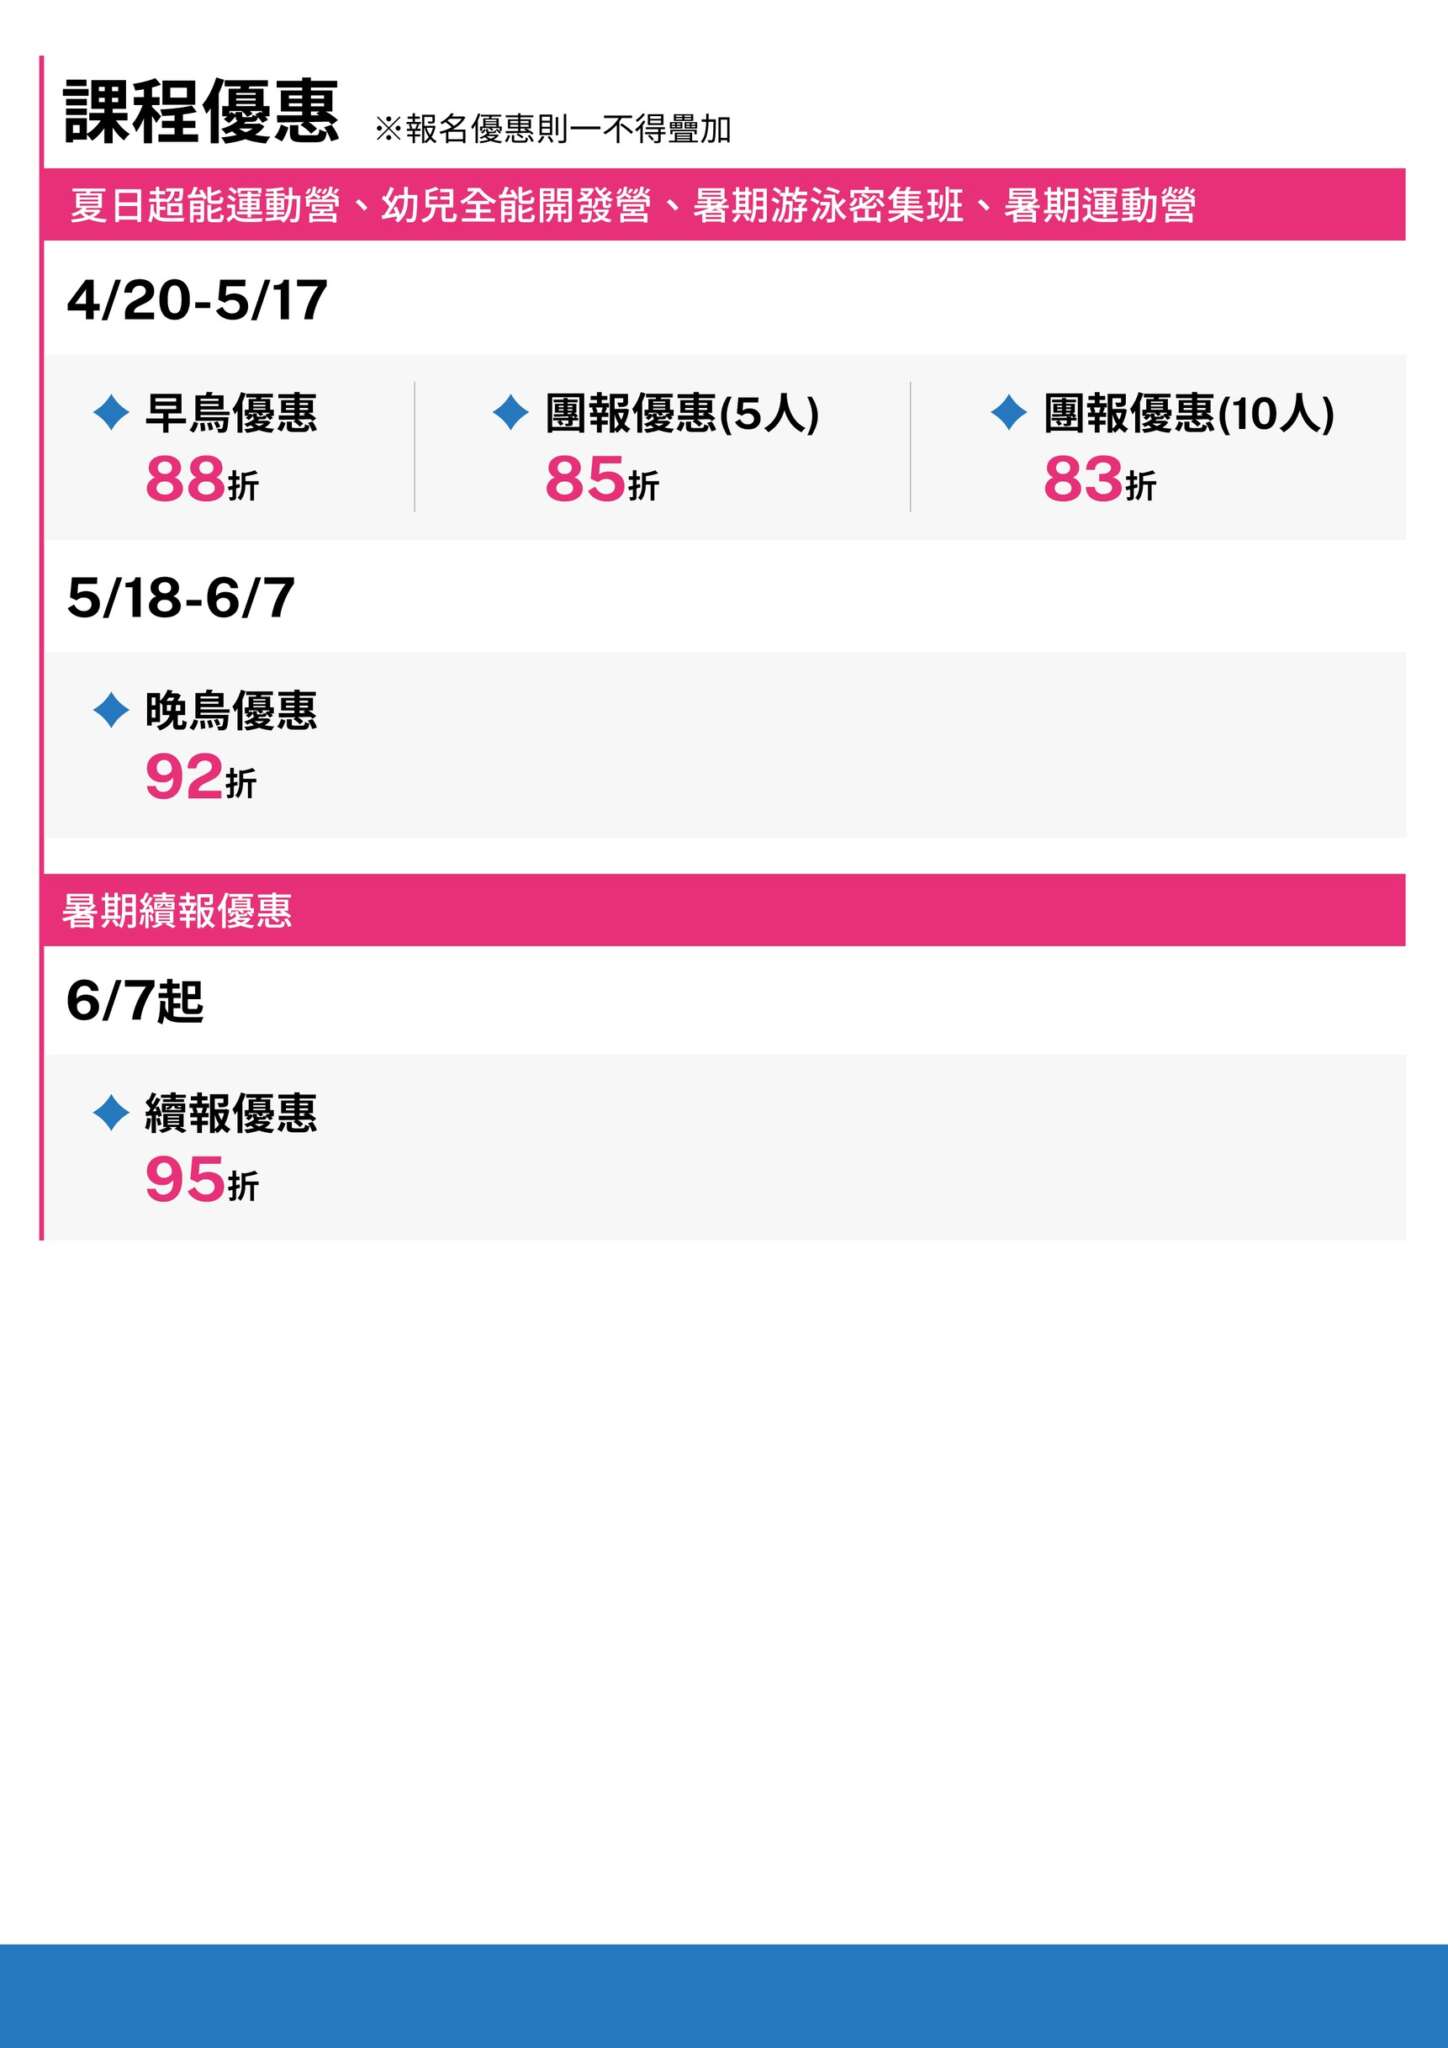Click the blue footer bar
The width and height of the screenshot is (1448, 2048).
coord(724,1995)
